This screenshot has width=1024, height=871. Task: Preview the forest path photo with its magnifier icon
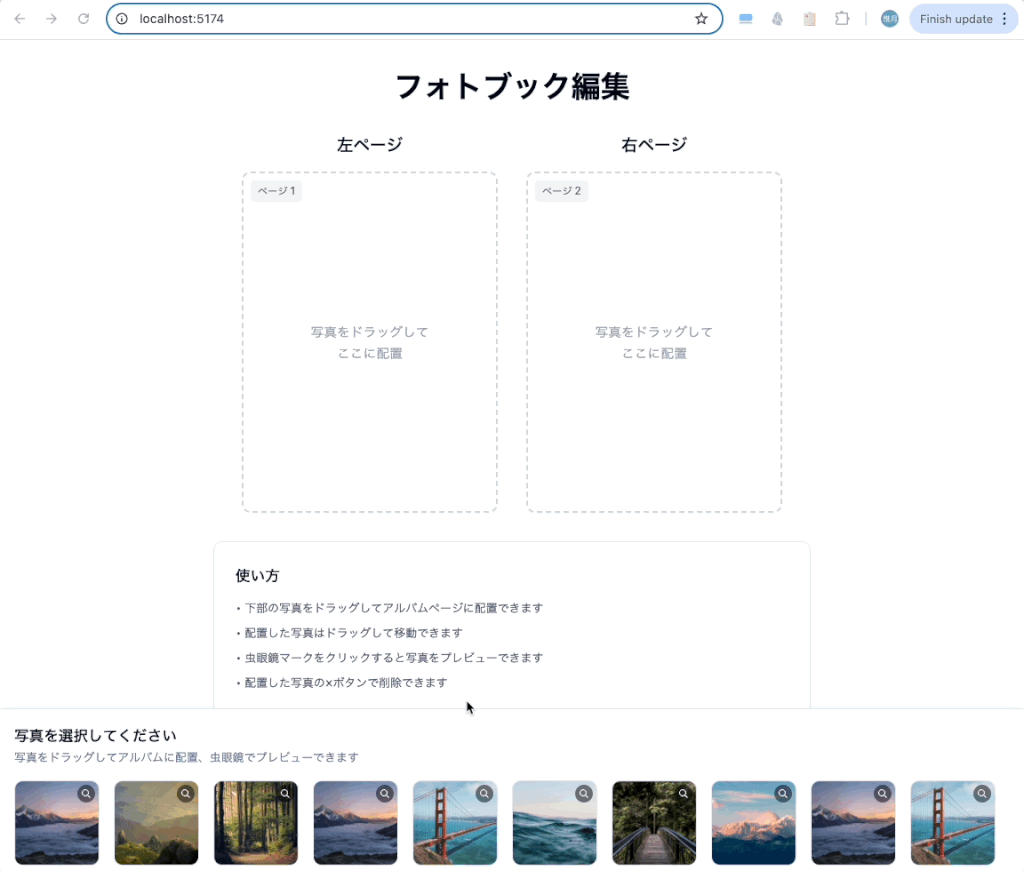(285, 793)
